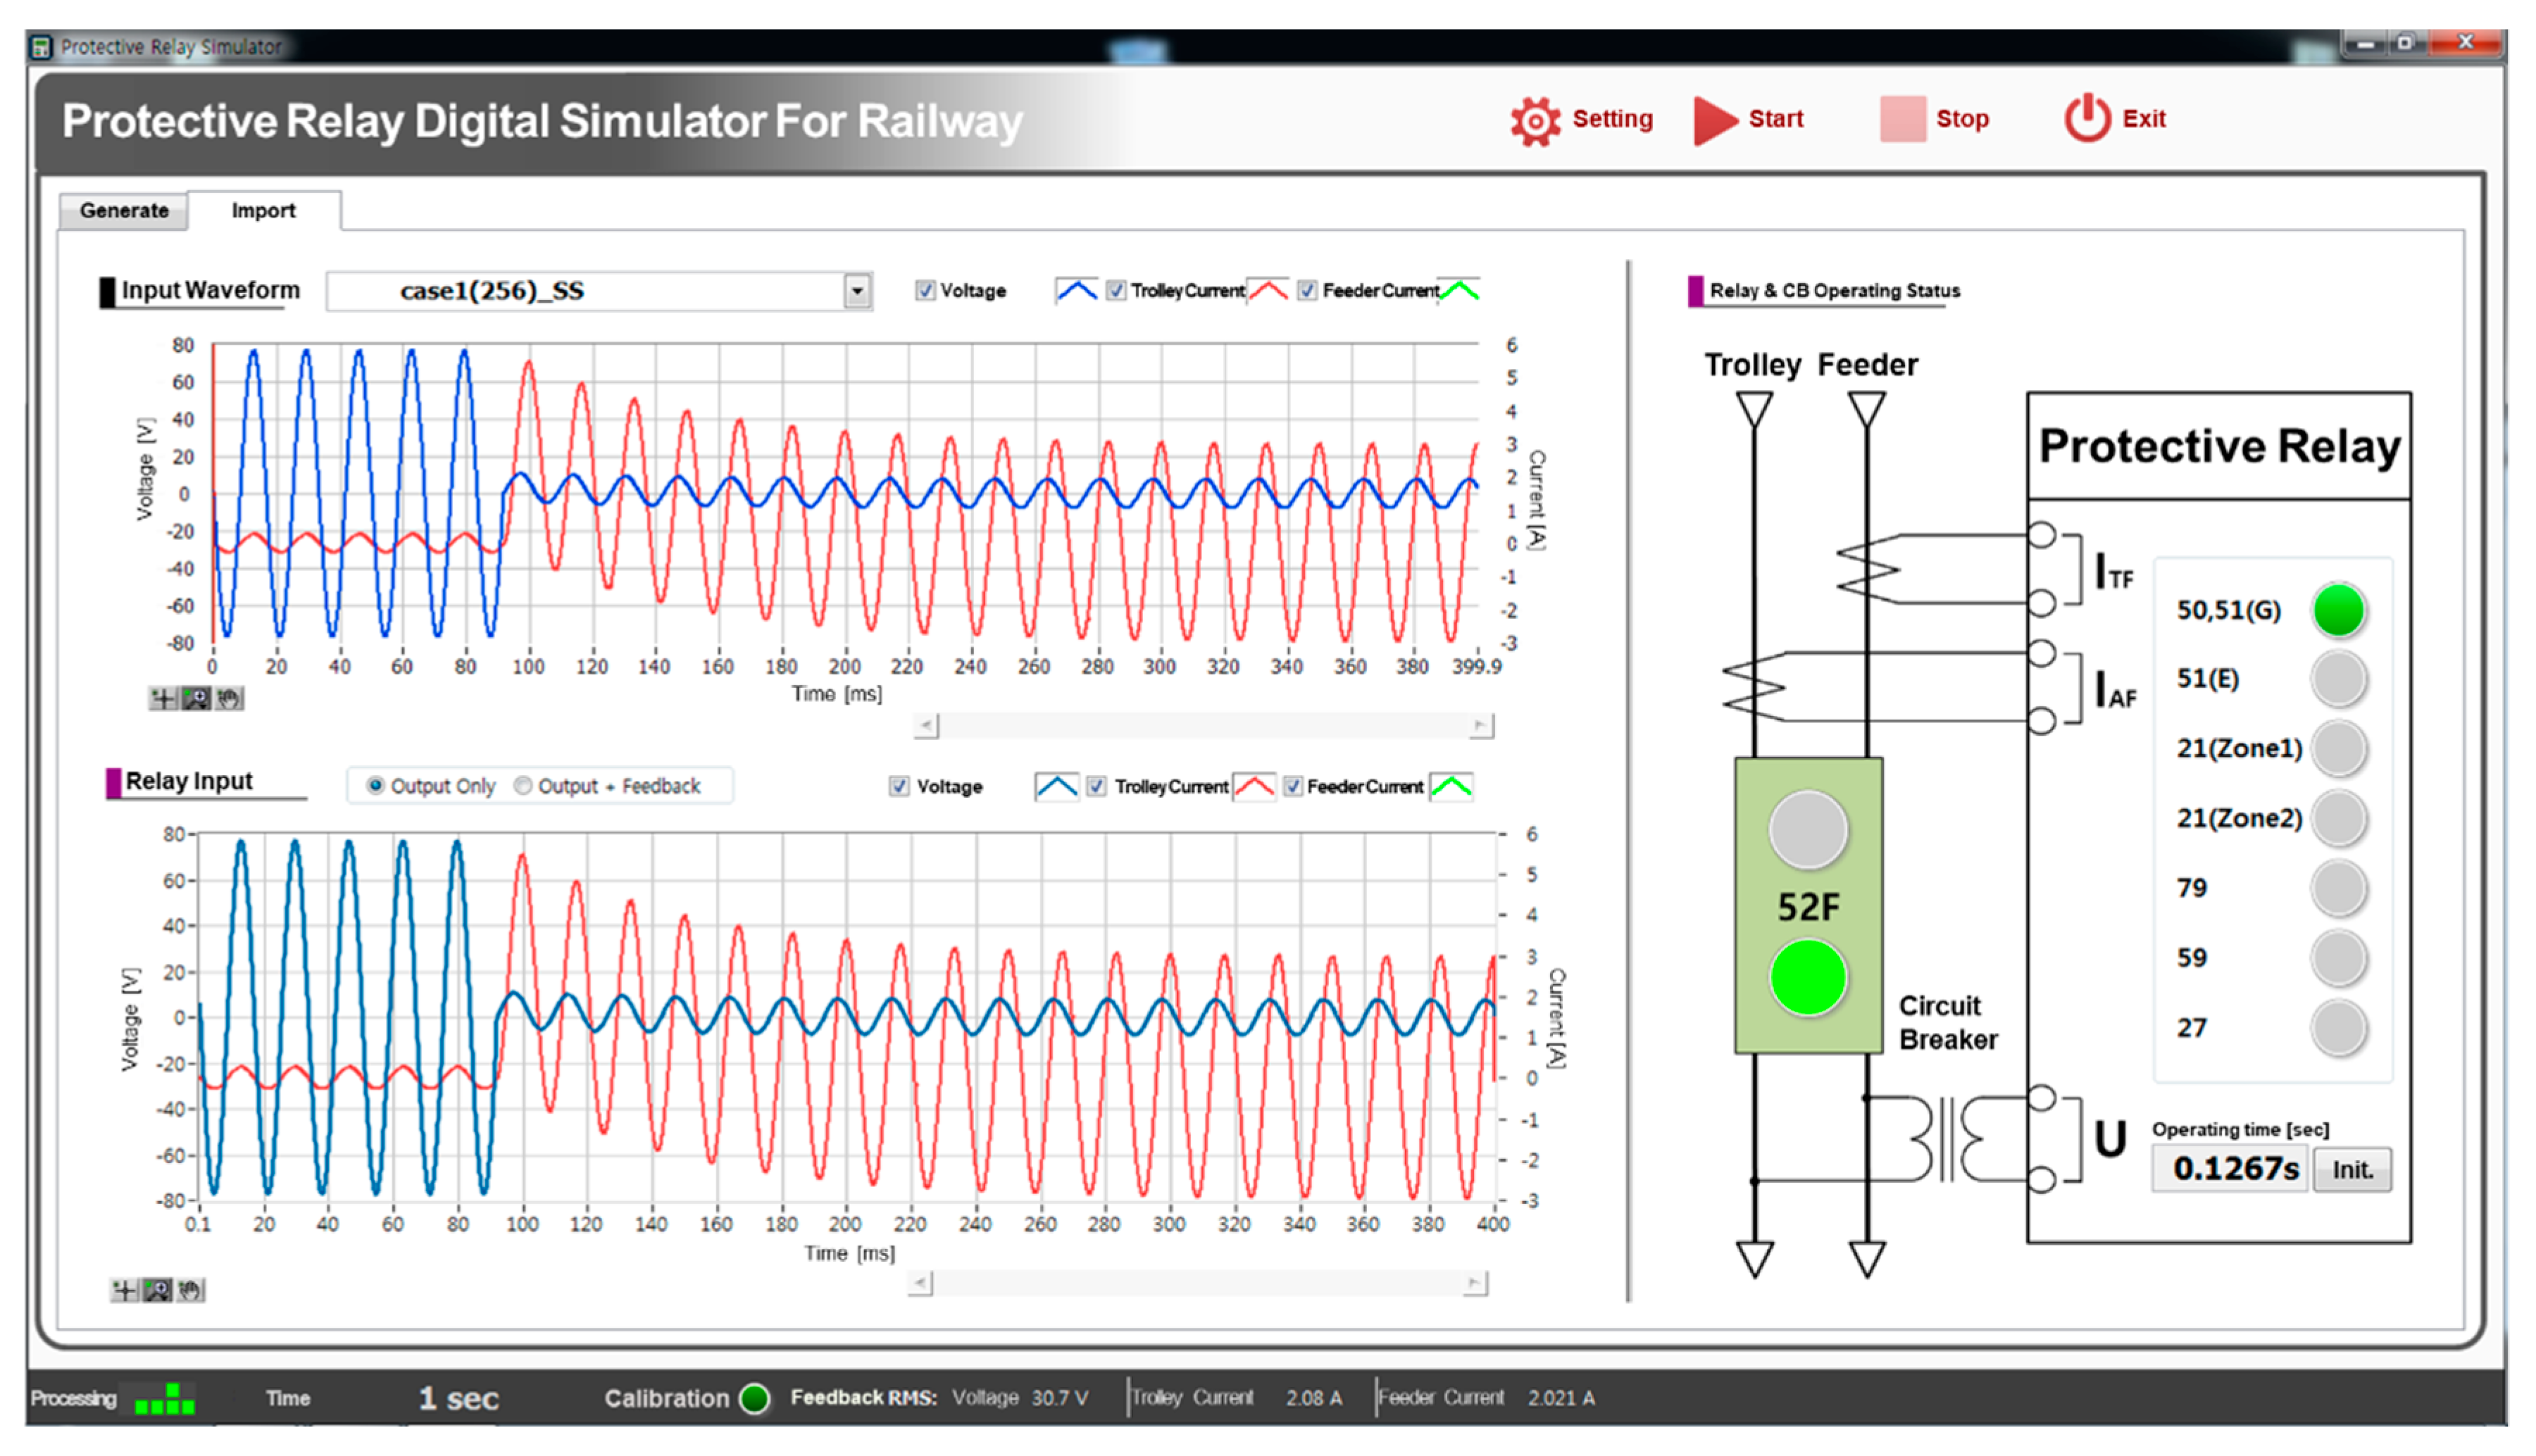The image size is (2536, 1456).
Task: Click the Exit power icon
Action: [2086, 119]
